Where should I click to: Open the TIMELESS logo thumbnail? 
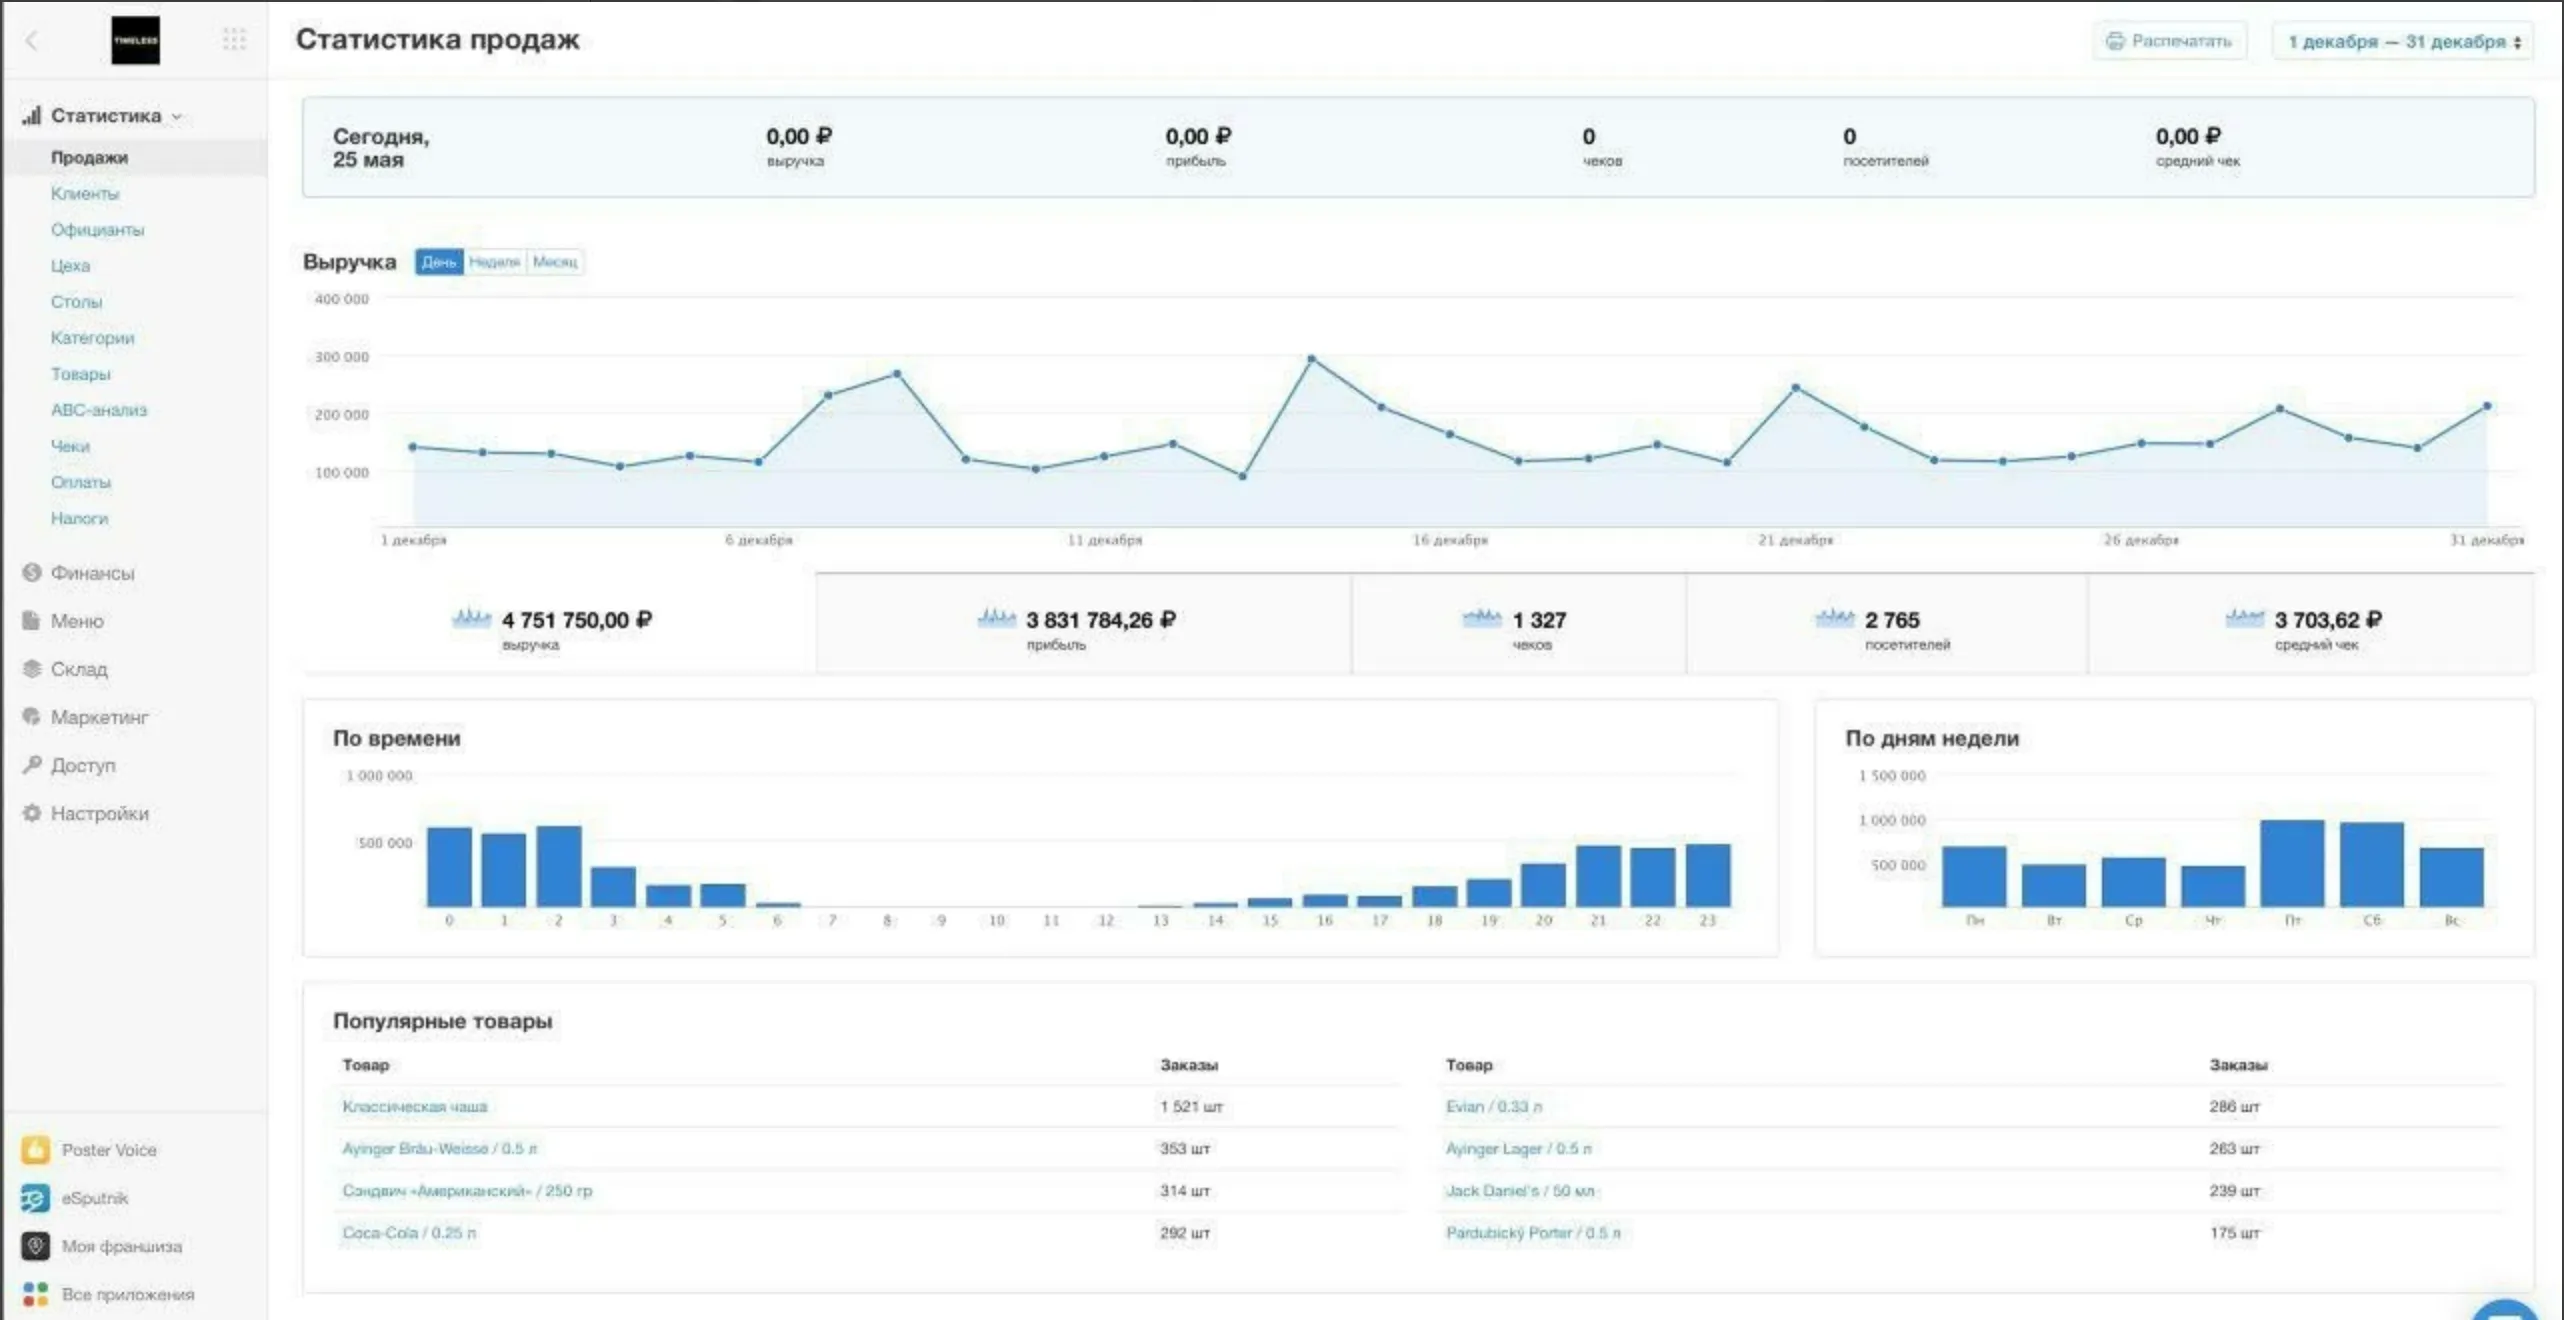point(135,40)
